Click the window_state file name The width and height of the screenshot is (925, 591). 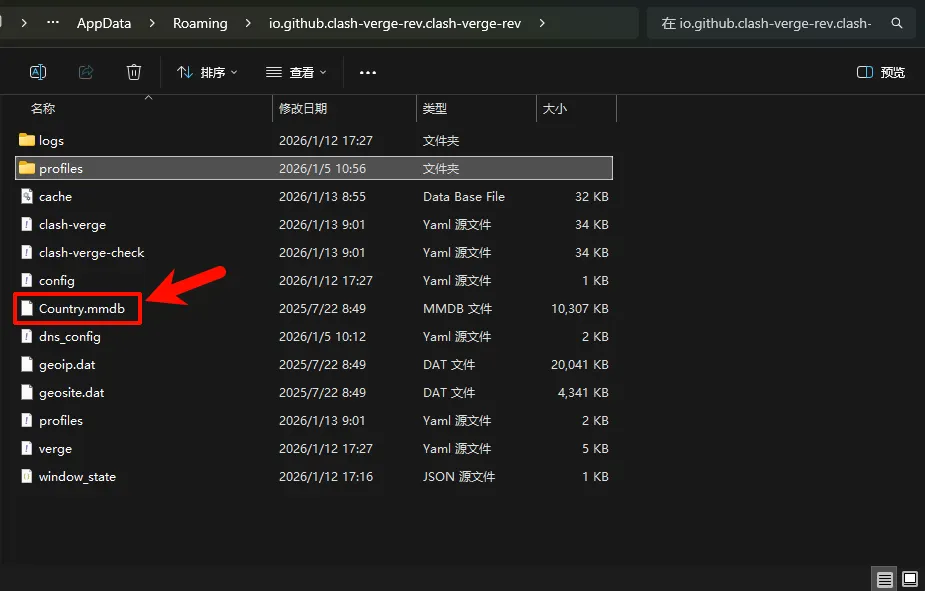[x=77, y=477]
